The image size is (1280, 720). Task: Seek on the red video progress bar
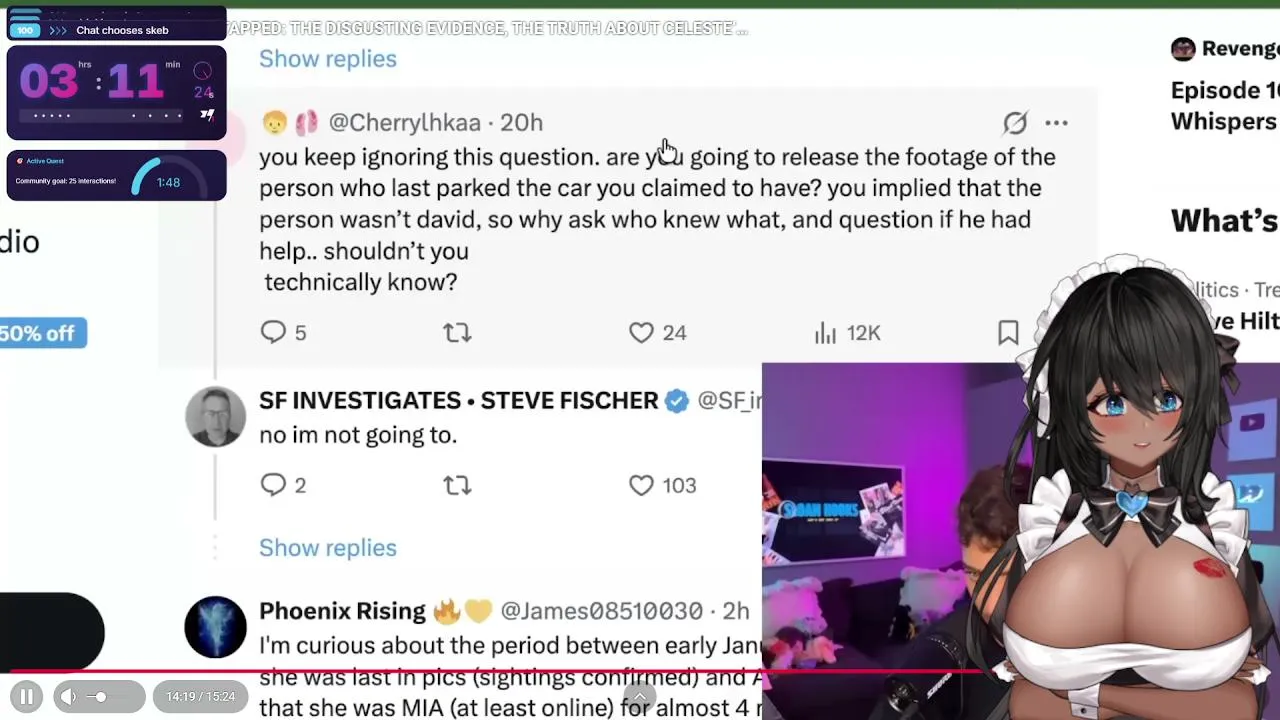point(400,672)
